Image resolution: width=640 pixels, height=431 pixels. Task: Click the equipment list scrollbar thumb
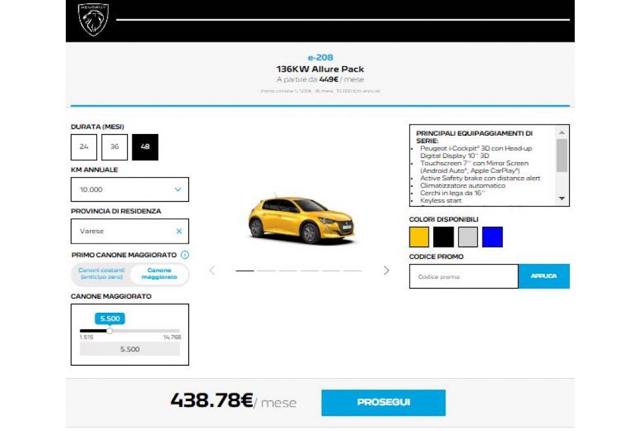562,156
